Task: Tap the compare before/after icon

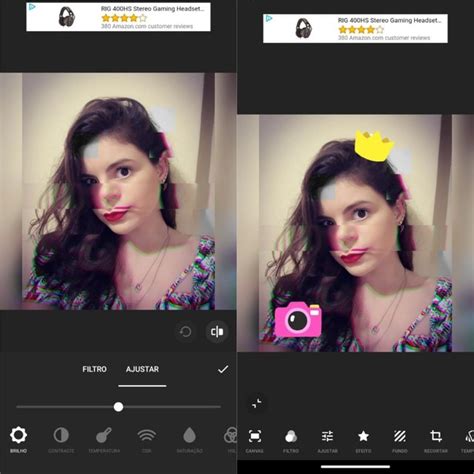Action: [x=217, y=332]
